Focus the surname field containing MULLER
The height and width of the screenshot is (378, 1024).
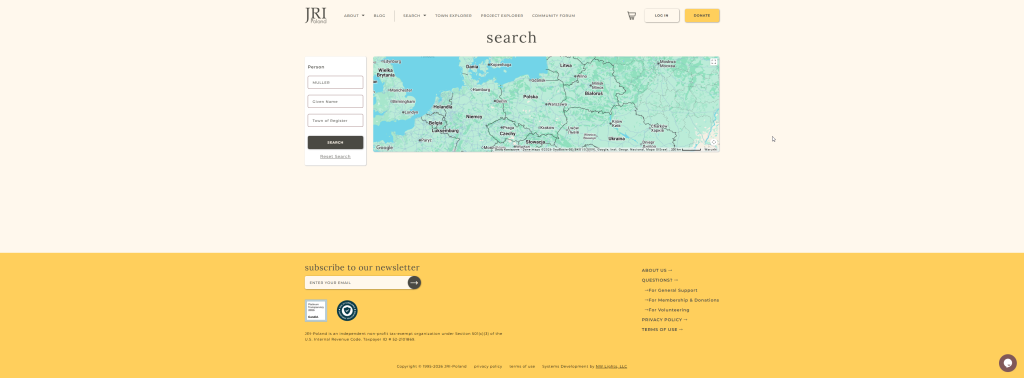[335, 82]
